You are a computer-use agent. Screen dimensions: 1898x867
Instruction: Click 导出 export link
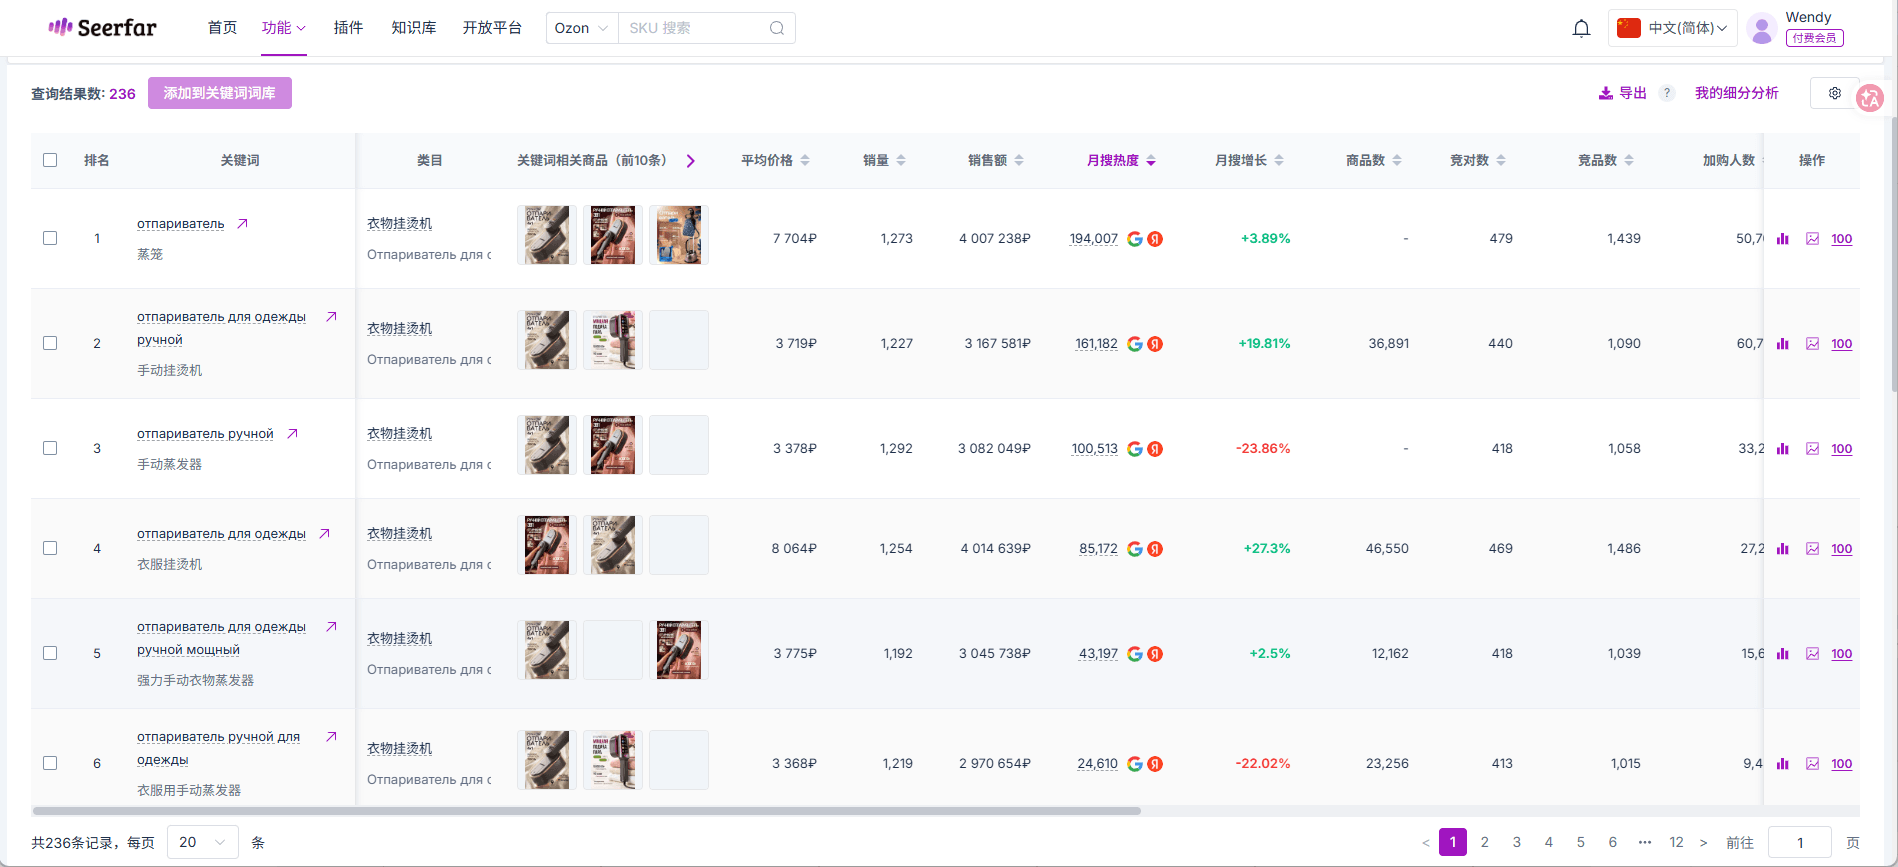(x=1622, y=93)
